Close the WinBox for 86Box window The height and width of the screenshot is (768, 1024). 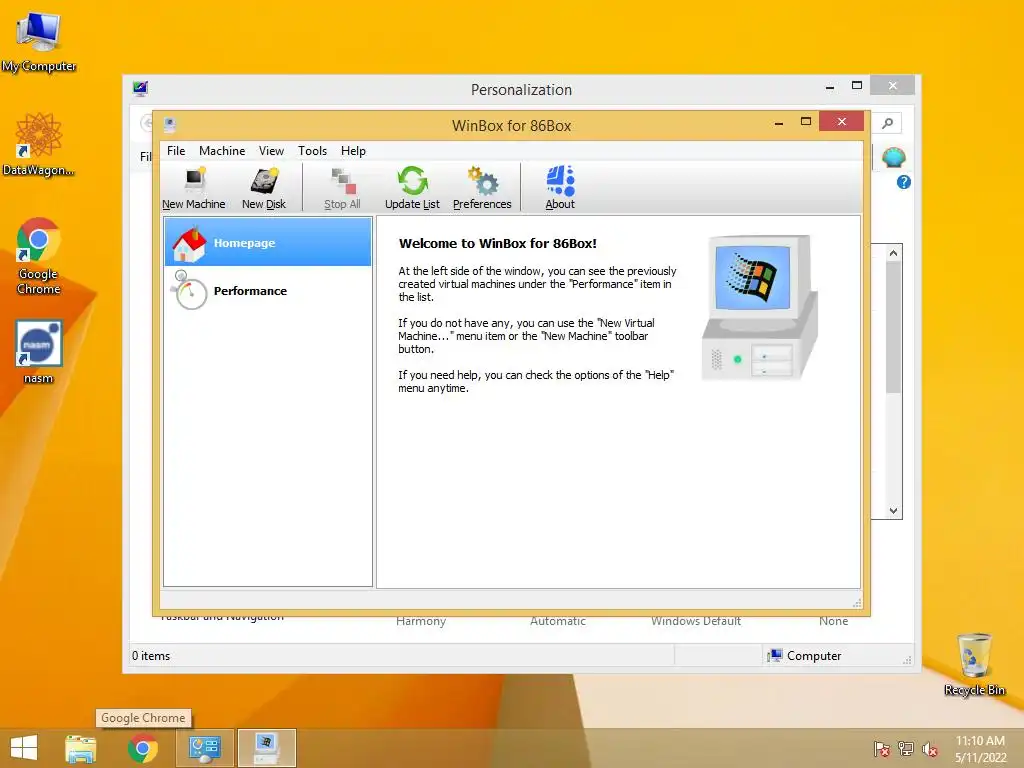pyautogui.click(x=841, y=121)
